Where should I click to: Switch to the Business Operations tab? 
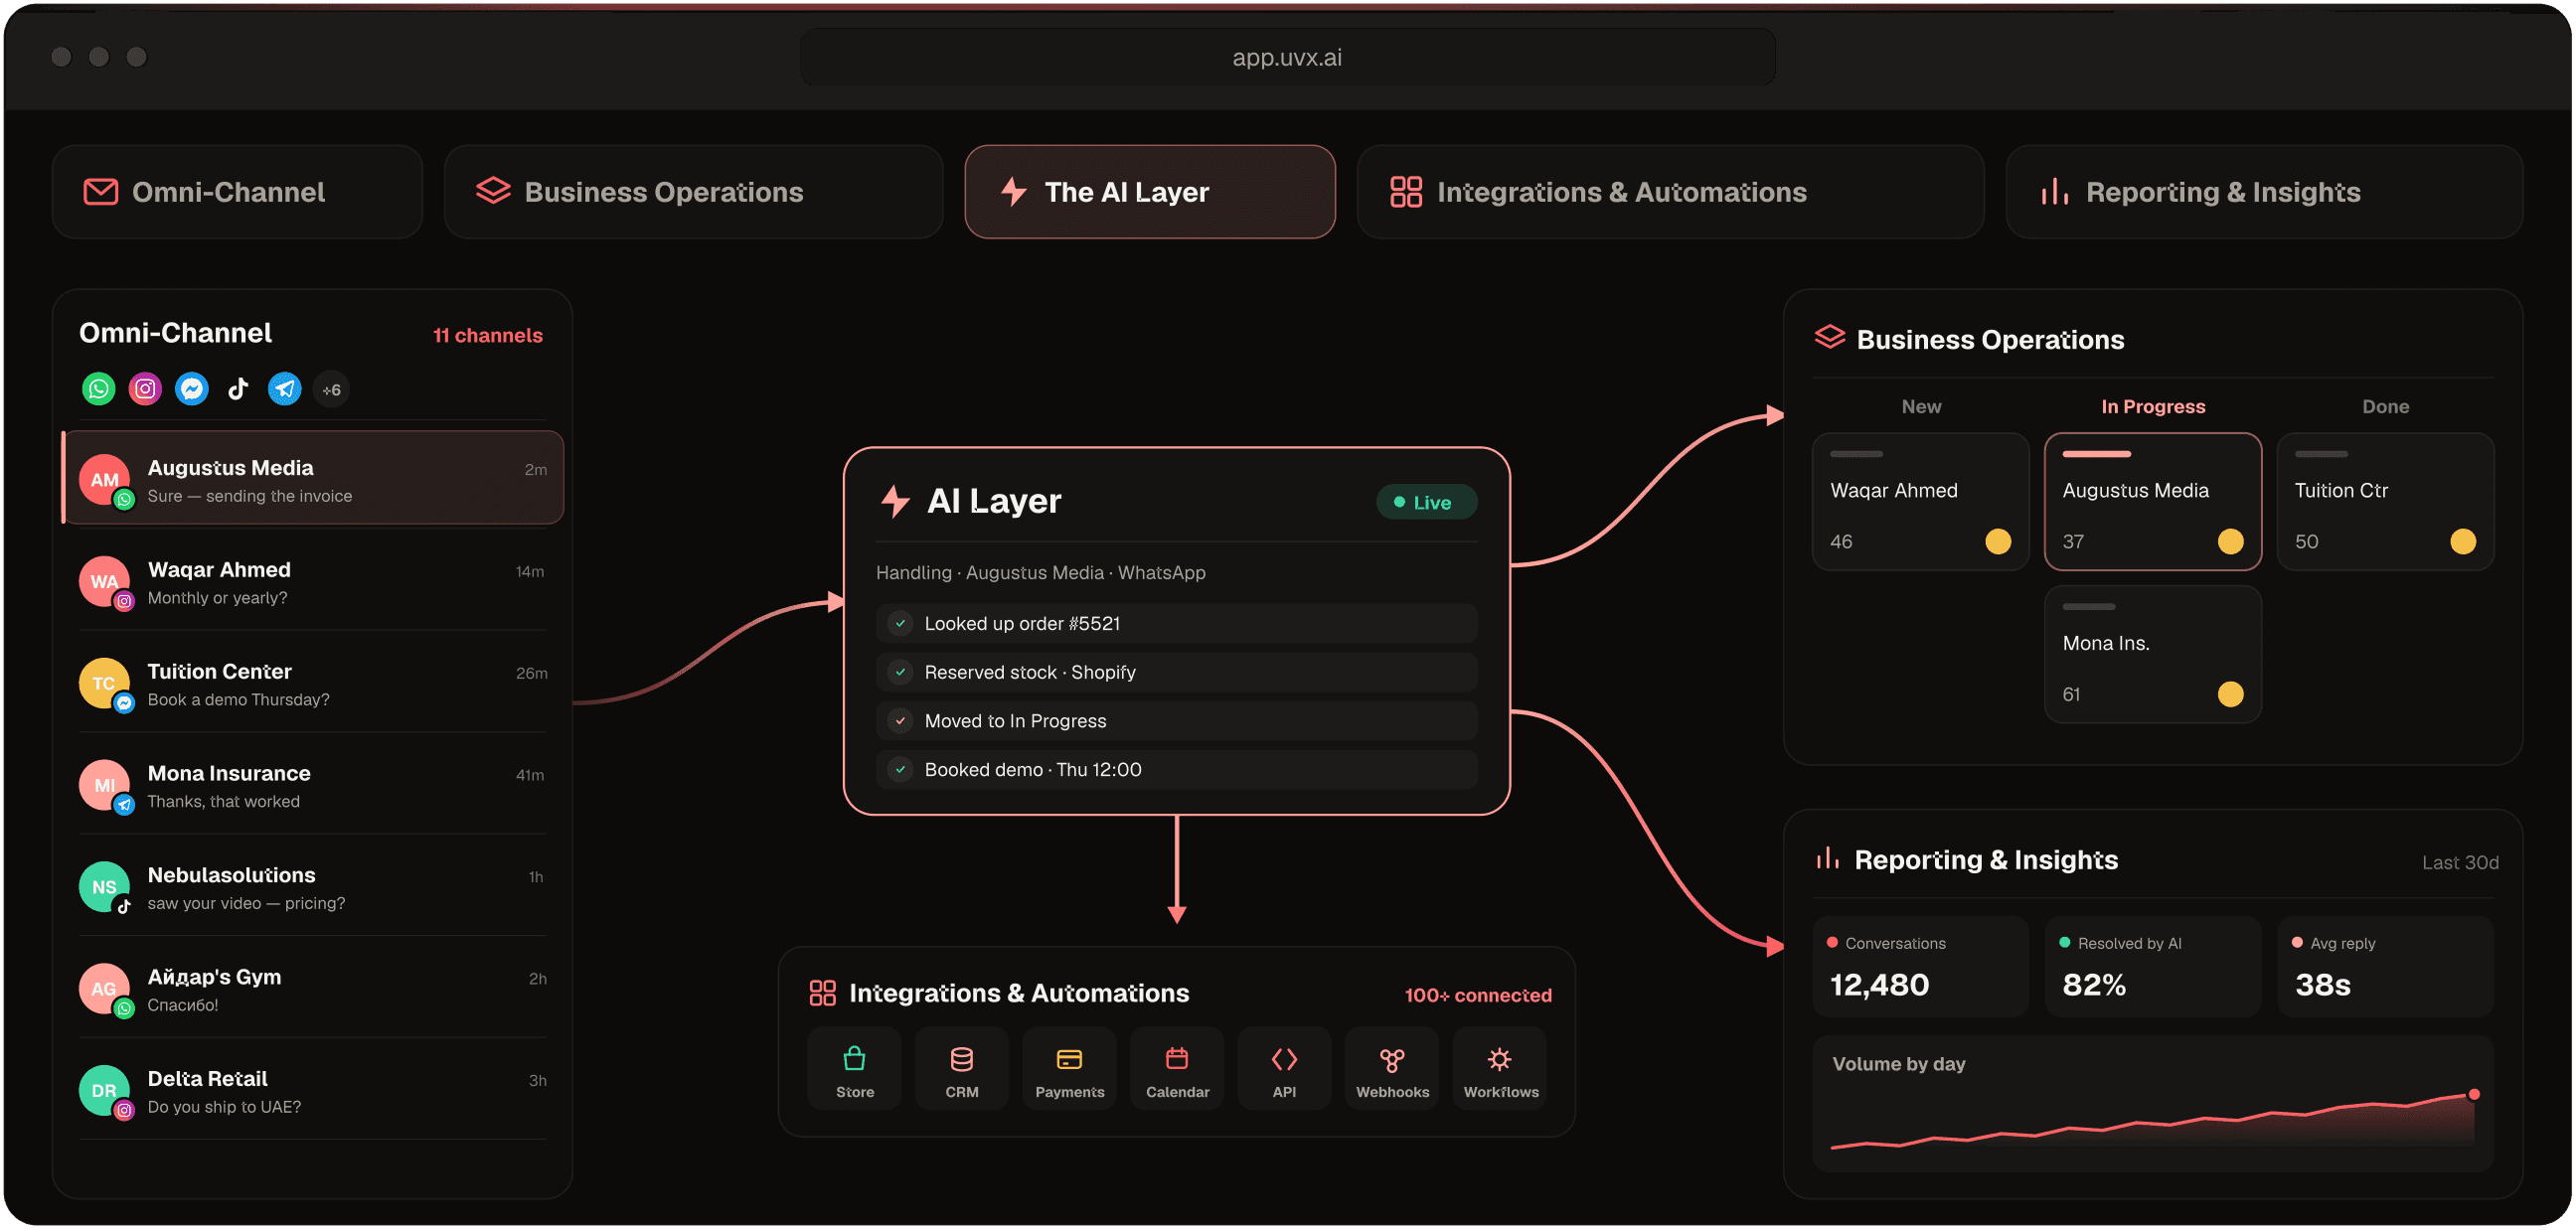[694, 192]
